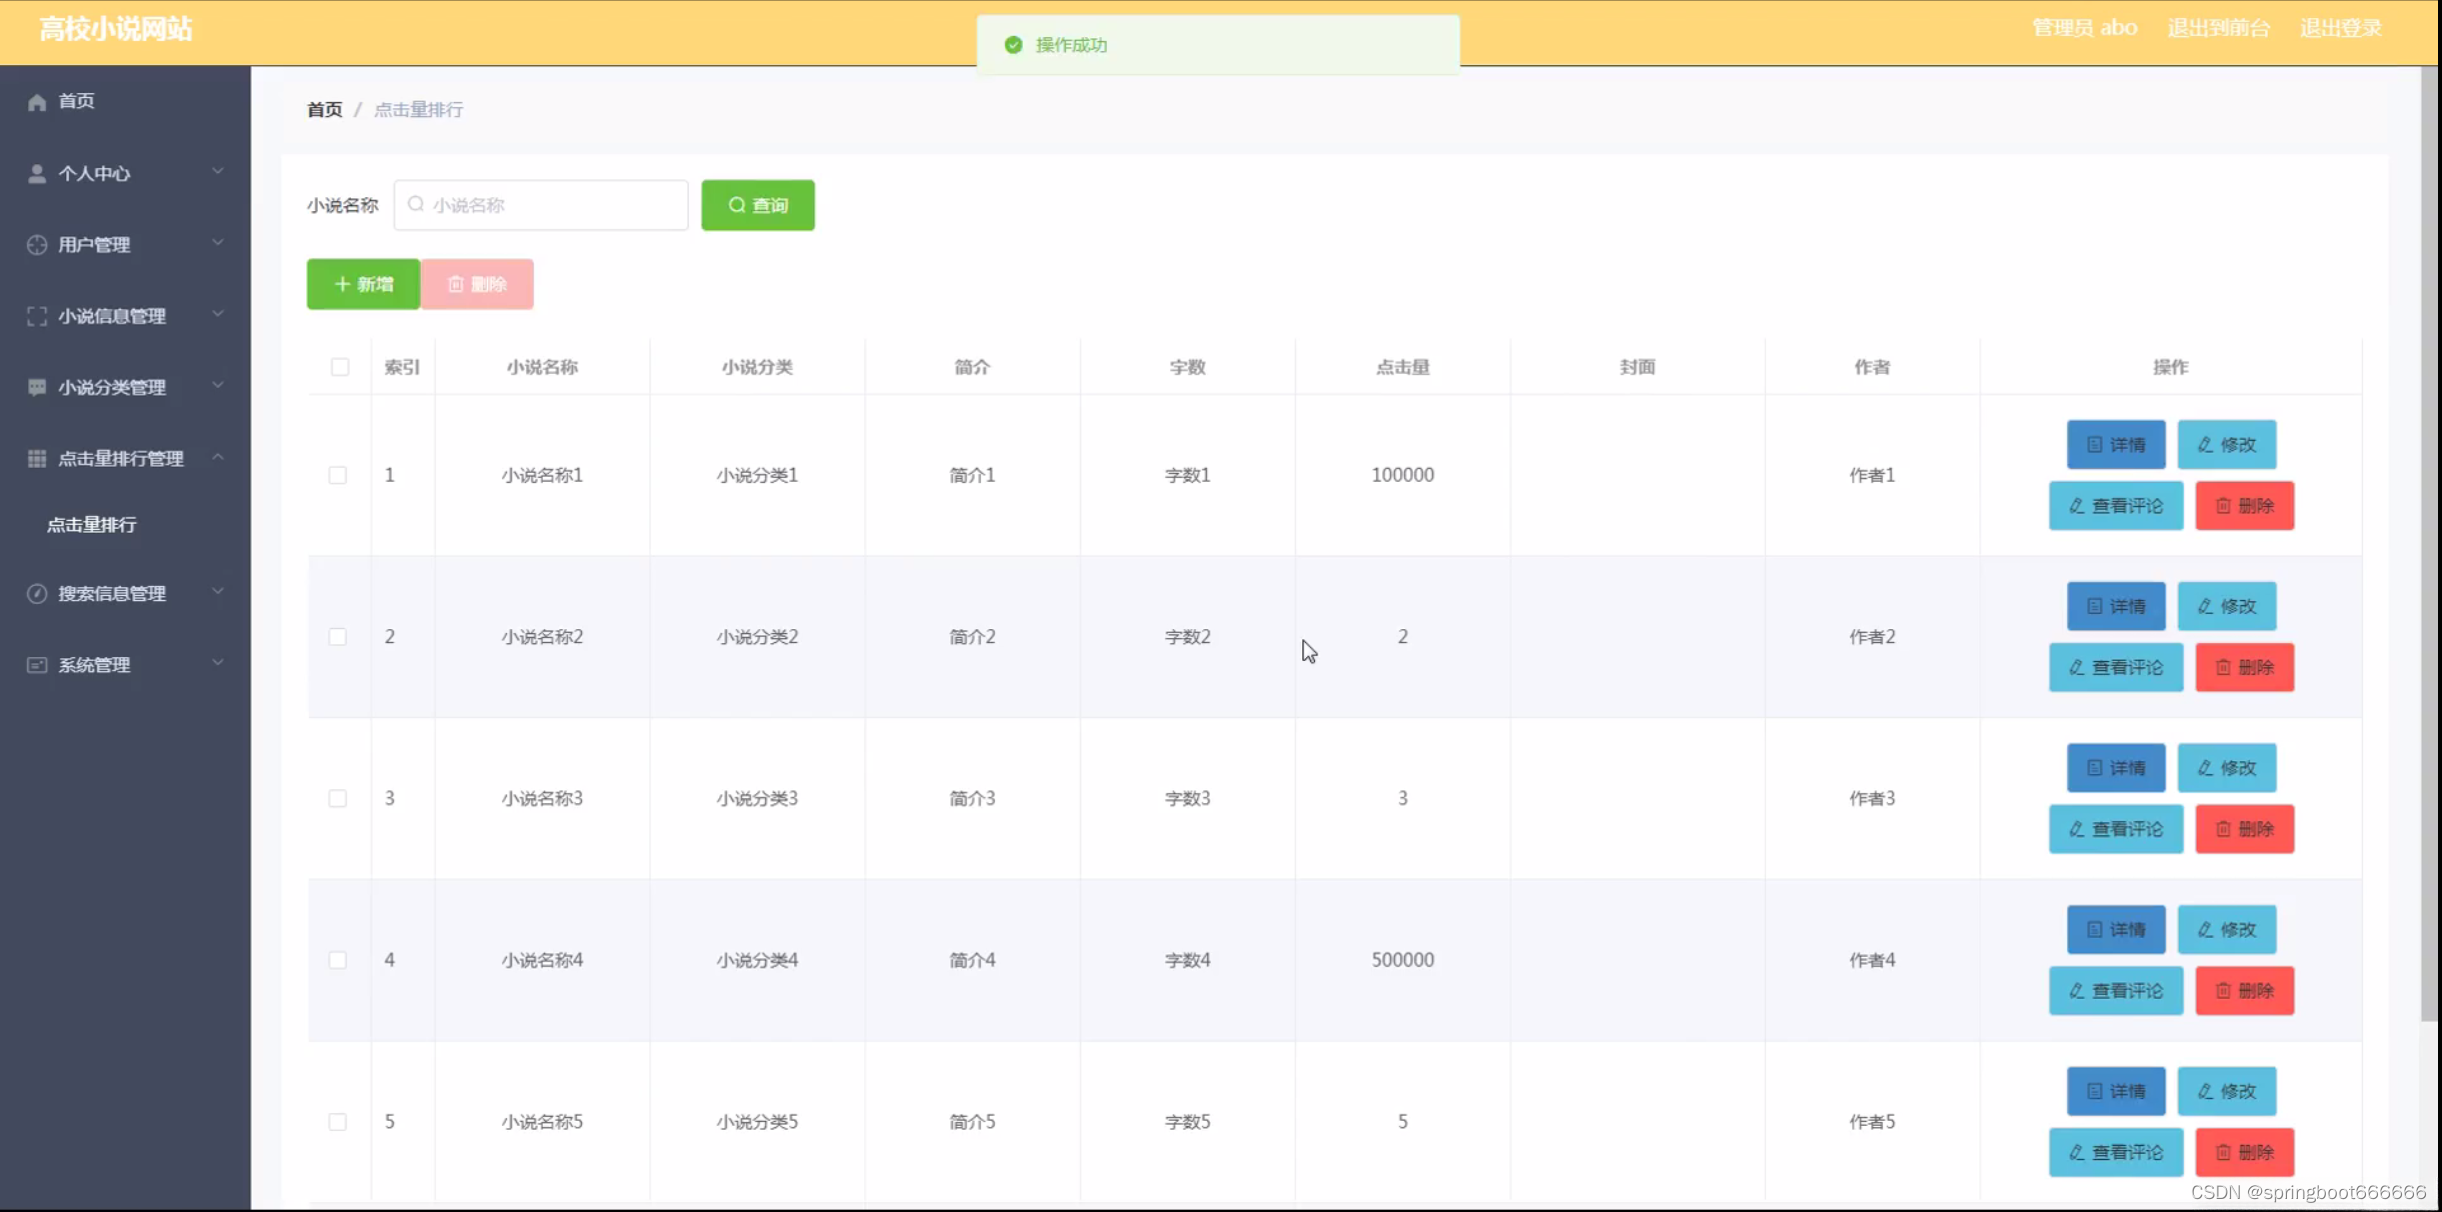
Task: Click the 用户管理 sidebar icon
Action: (x=37, y=245)
